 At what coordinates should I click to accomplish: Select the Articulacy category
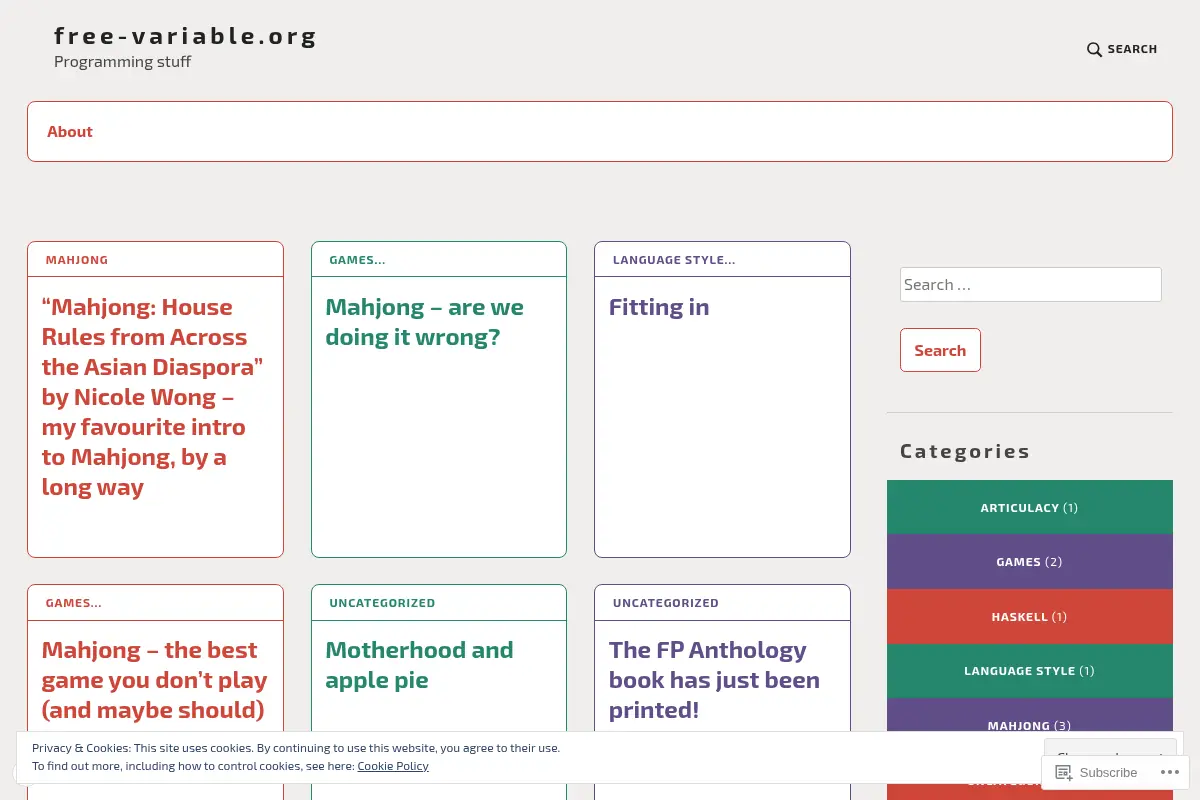pos(1030,507)
